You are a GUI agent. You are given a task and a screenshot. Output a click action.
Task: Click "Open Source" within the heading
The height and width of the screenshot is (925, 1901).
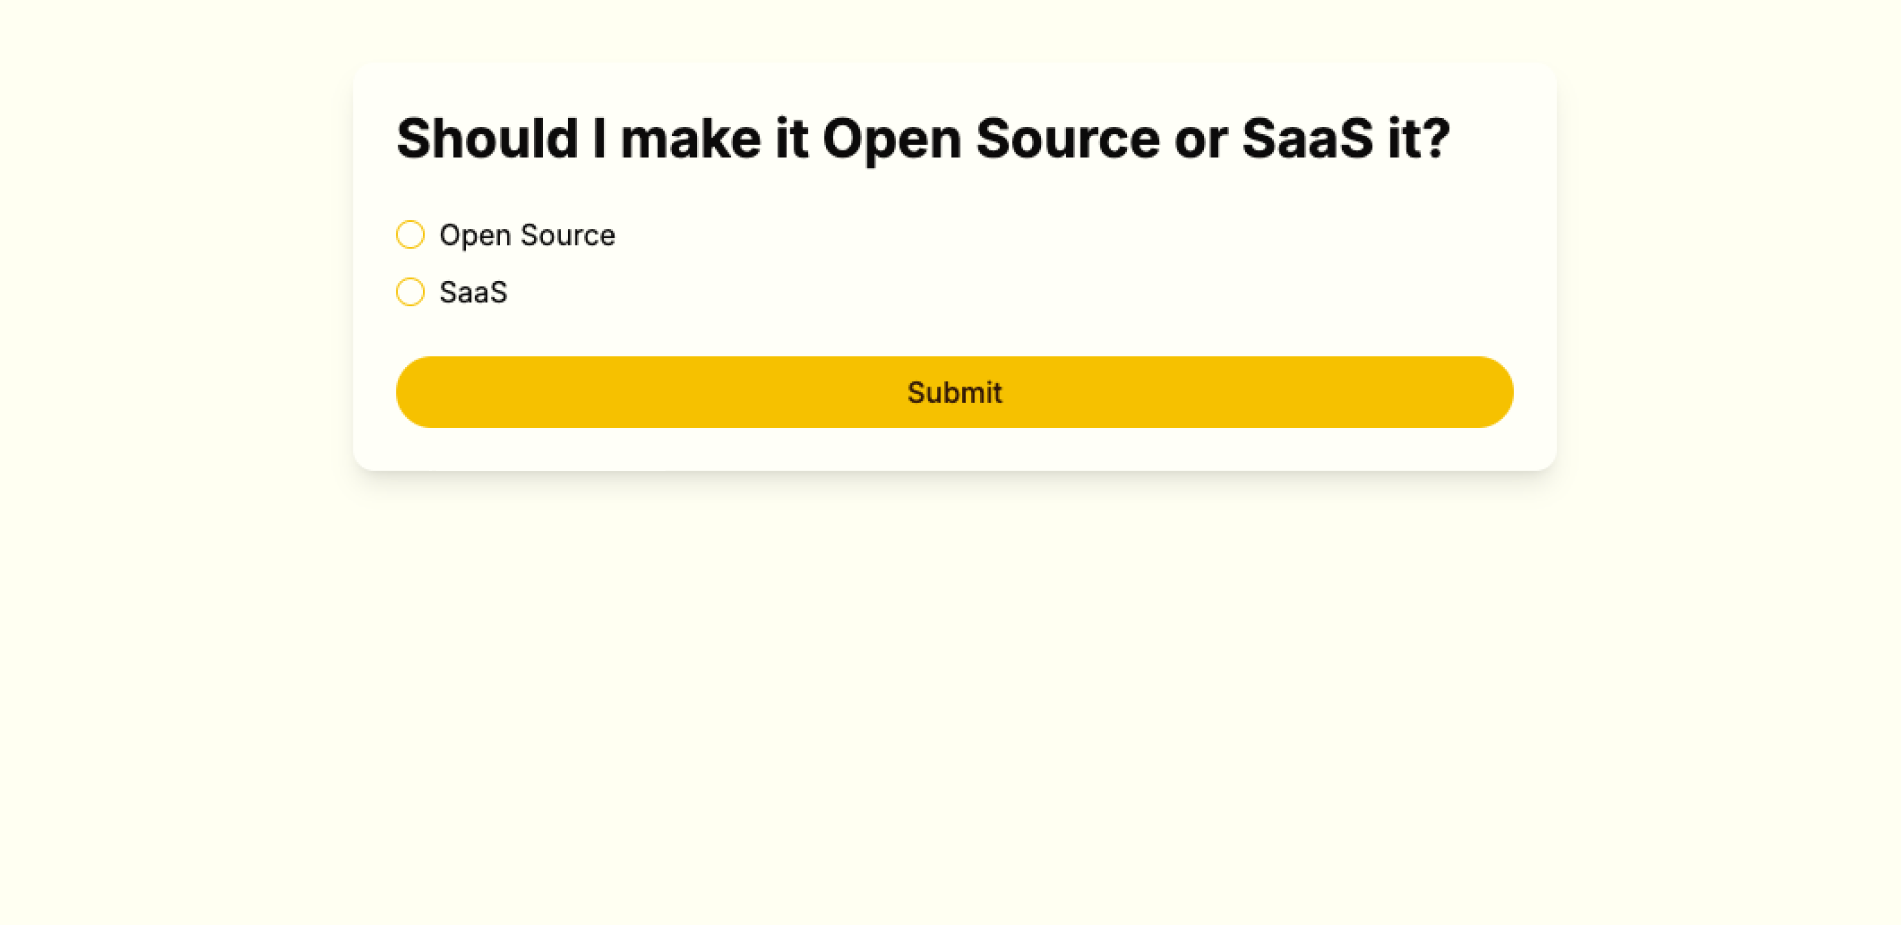[x=991, y=138]
